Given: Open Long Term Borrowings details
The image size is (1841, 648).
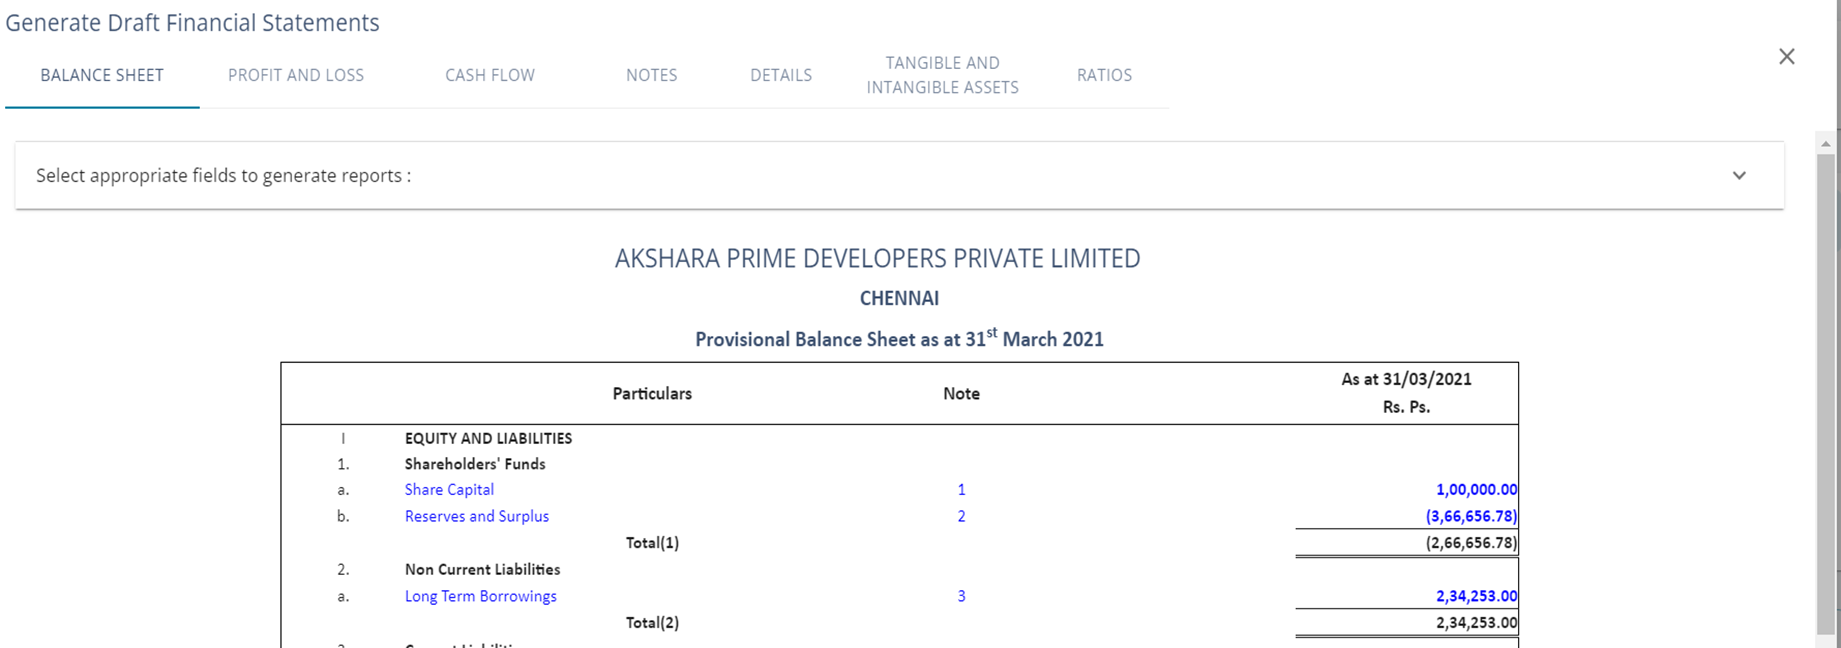Looking at the screenshot, I should click(x=481, y=596).
